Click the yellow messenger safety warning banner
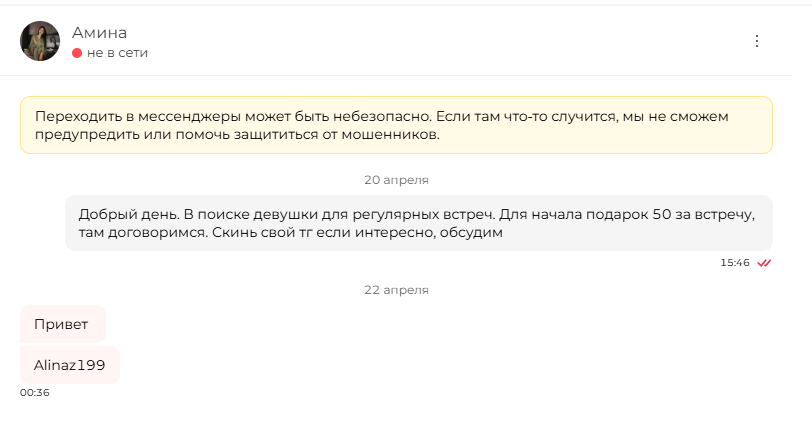Screen dimensions: 812x438 click(396, 125)
